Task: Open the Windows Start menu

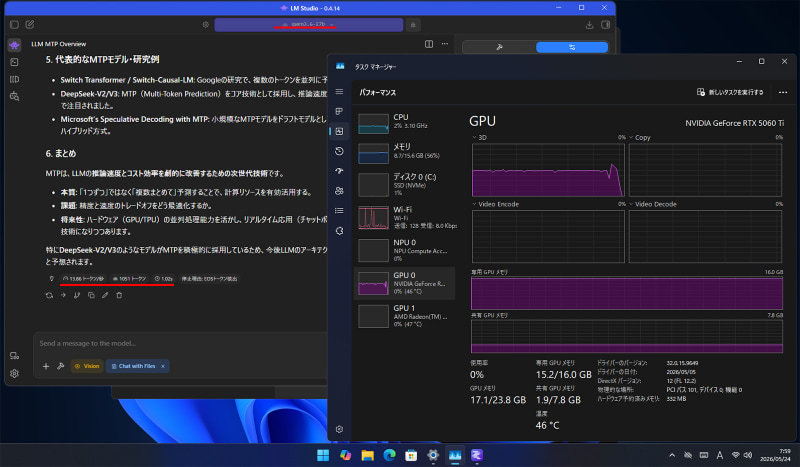Action: 323,455
